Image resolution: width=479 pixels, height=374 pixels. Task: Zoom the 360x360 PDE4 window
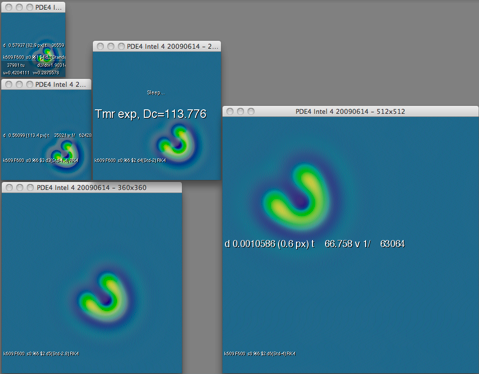[30, 188]
